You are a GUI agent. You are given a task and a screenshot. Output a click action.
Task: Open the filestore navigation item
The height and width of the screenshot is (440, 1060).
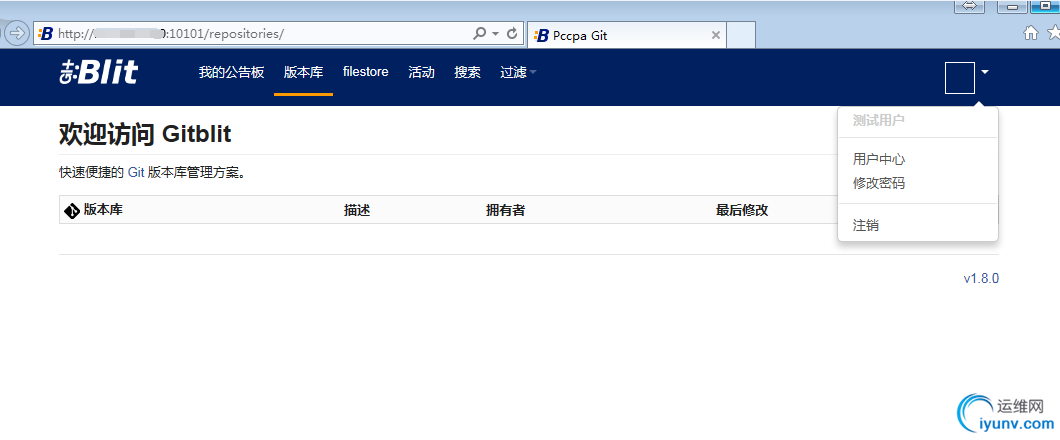point(366,72)
